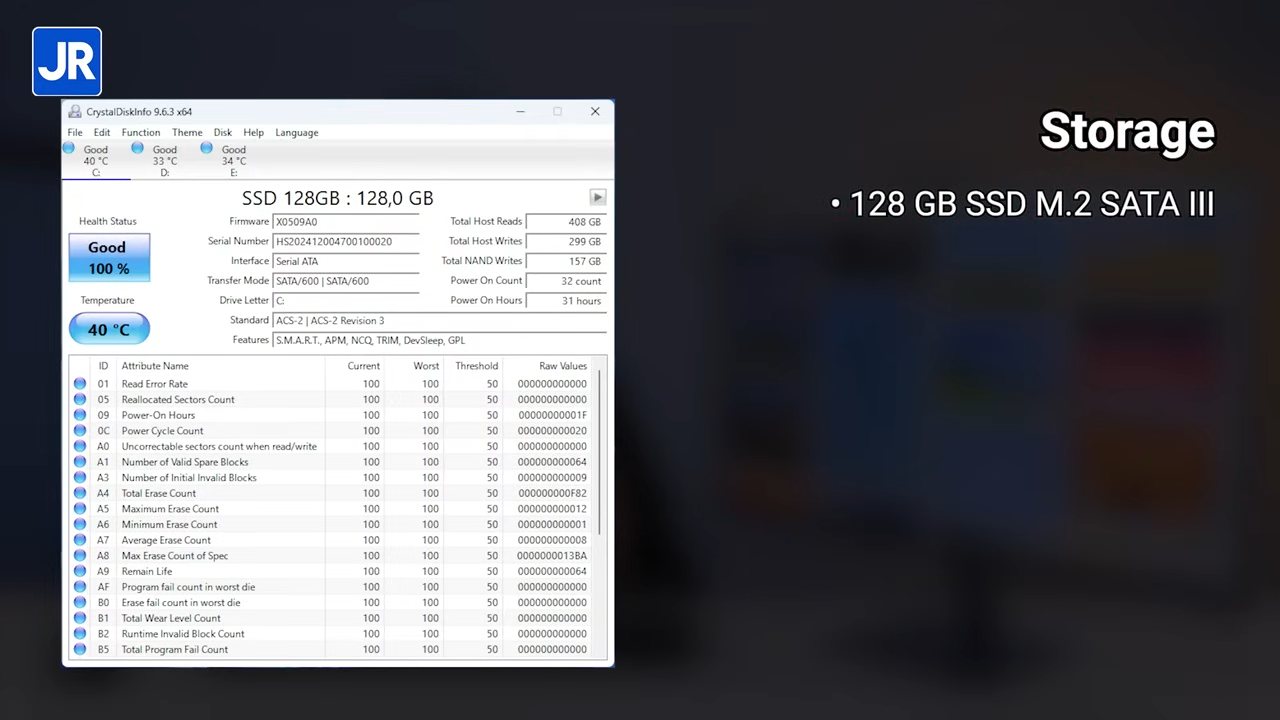
Task: Click the 40 °C temperature button
Action: (109, 329)
